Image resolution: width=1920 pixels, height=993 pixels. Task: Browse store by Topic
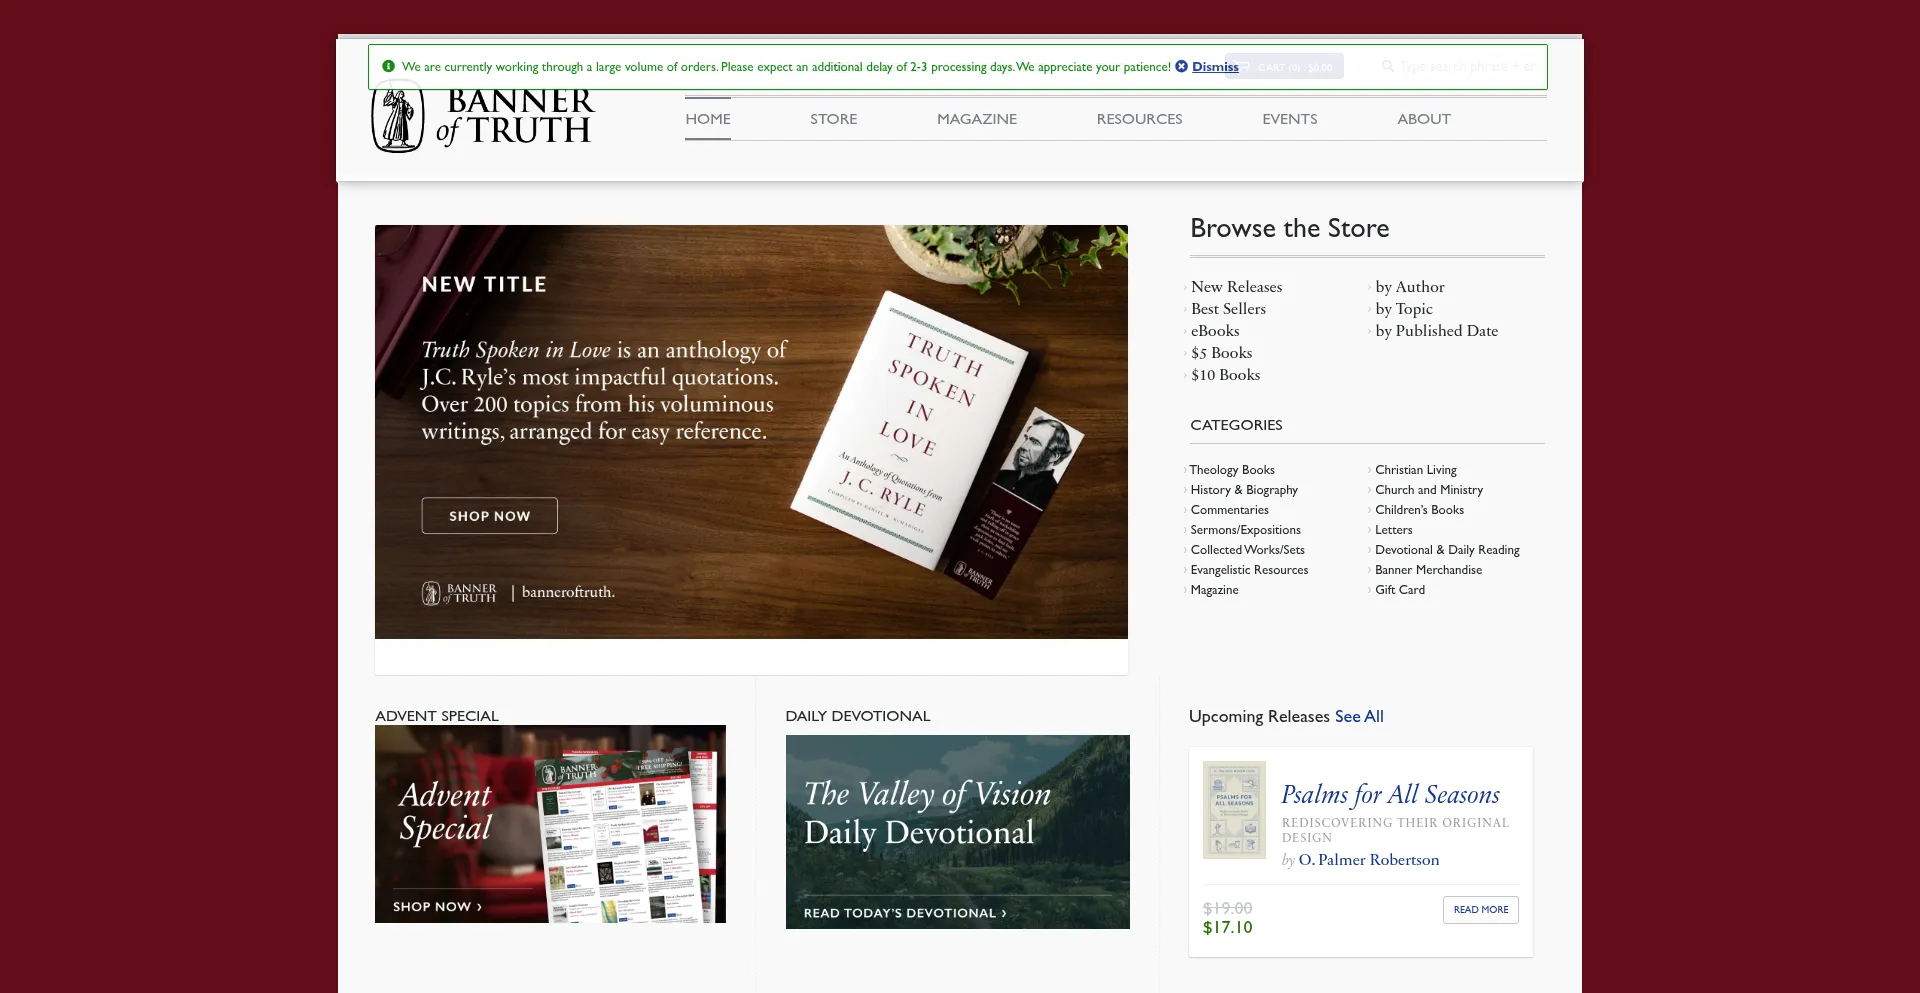click(1404, 309)
